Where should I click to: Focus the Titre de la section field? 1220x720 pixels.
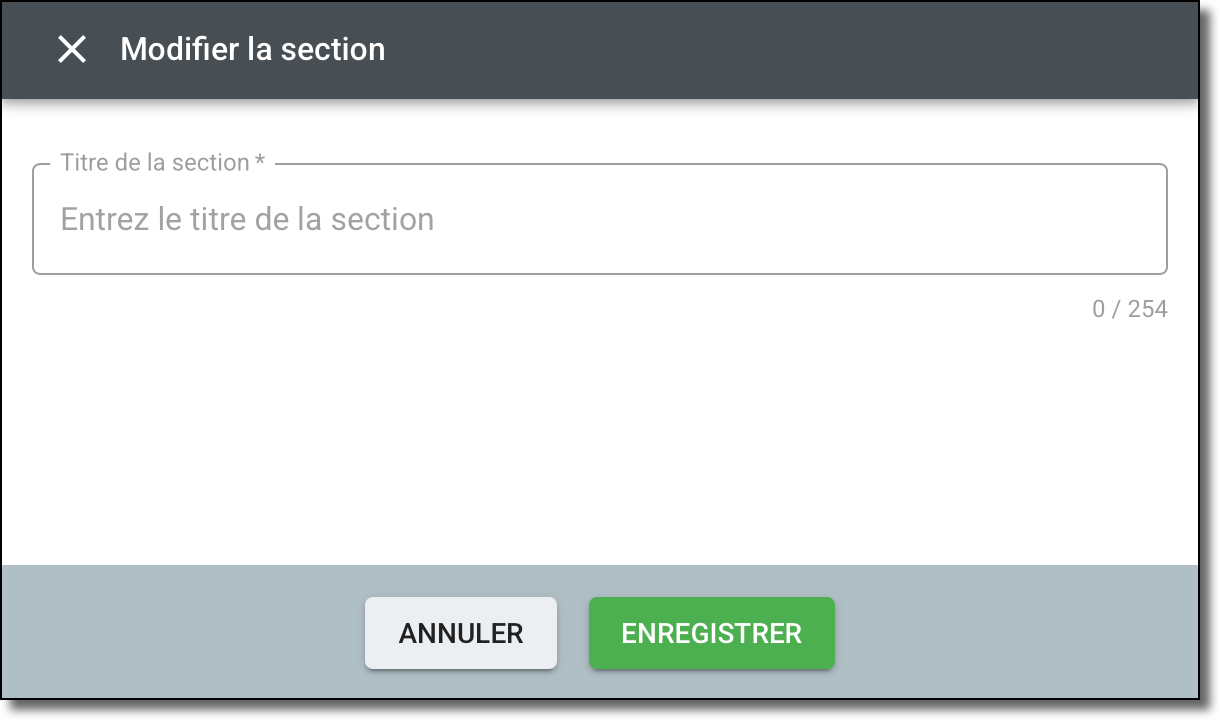(600, 219)
